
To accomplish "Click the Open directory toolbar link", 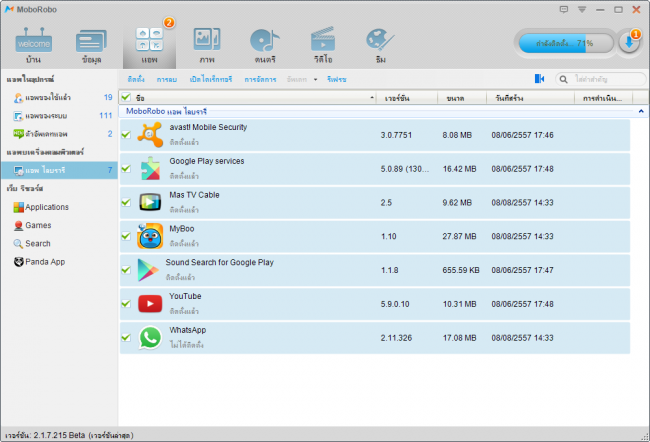I will click(211, 79).
